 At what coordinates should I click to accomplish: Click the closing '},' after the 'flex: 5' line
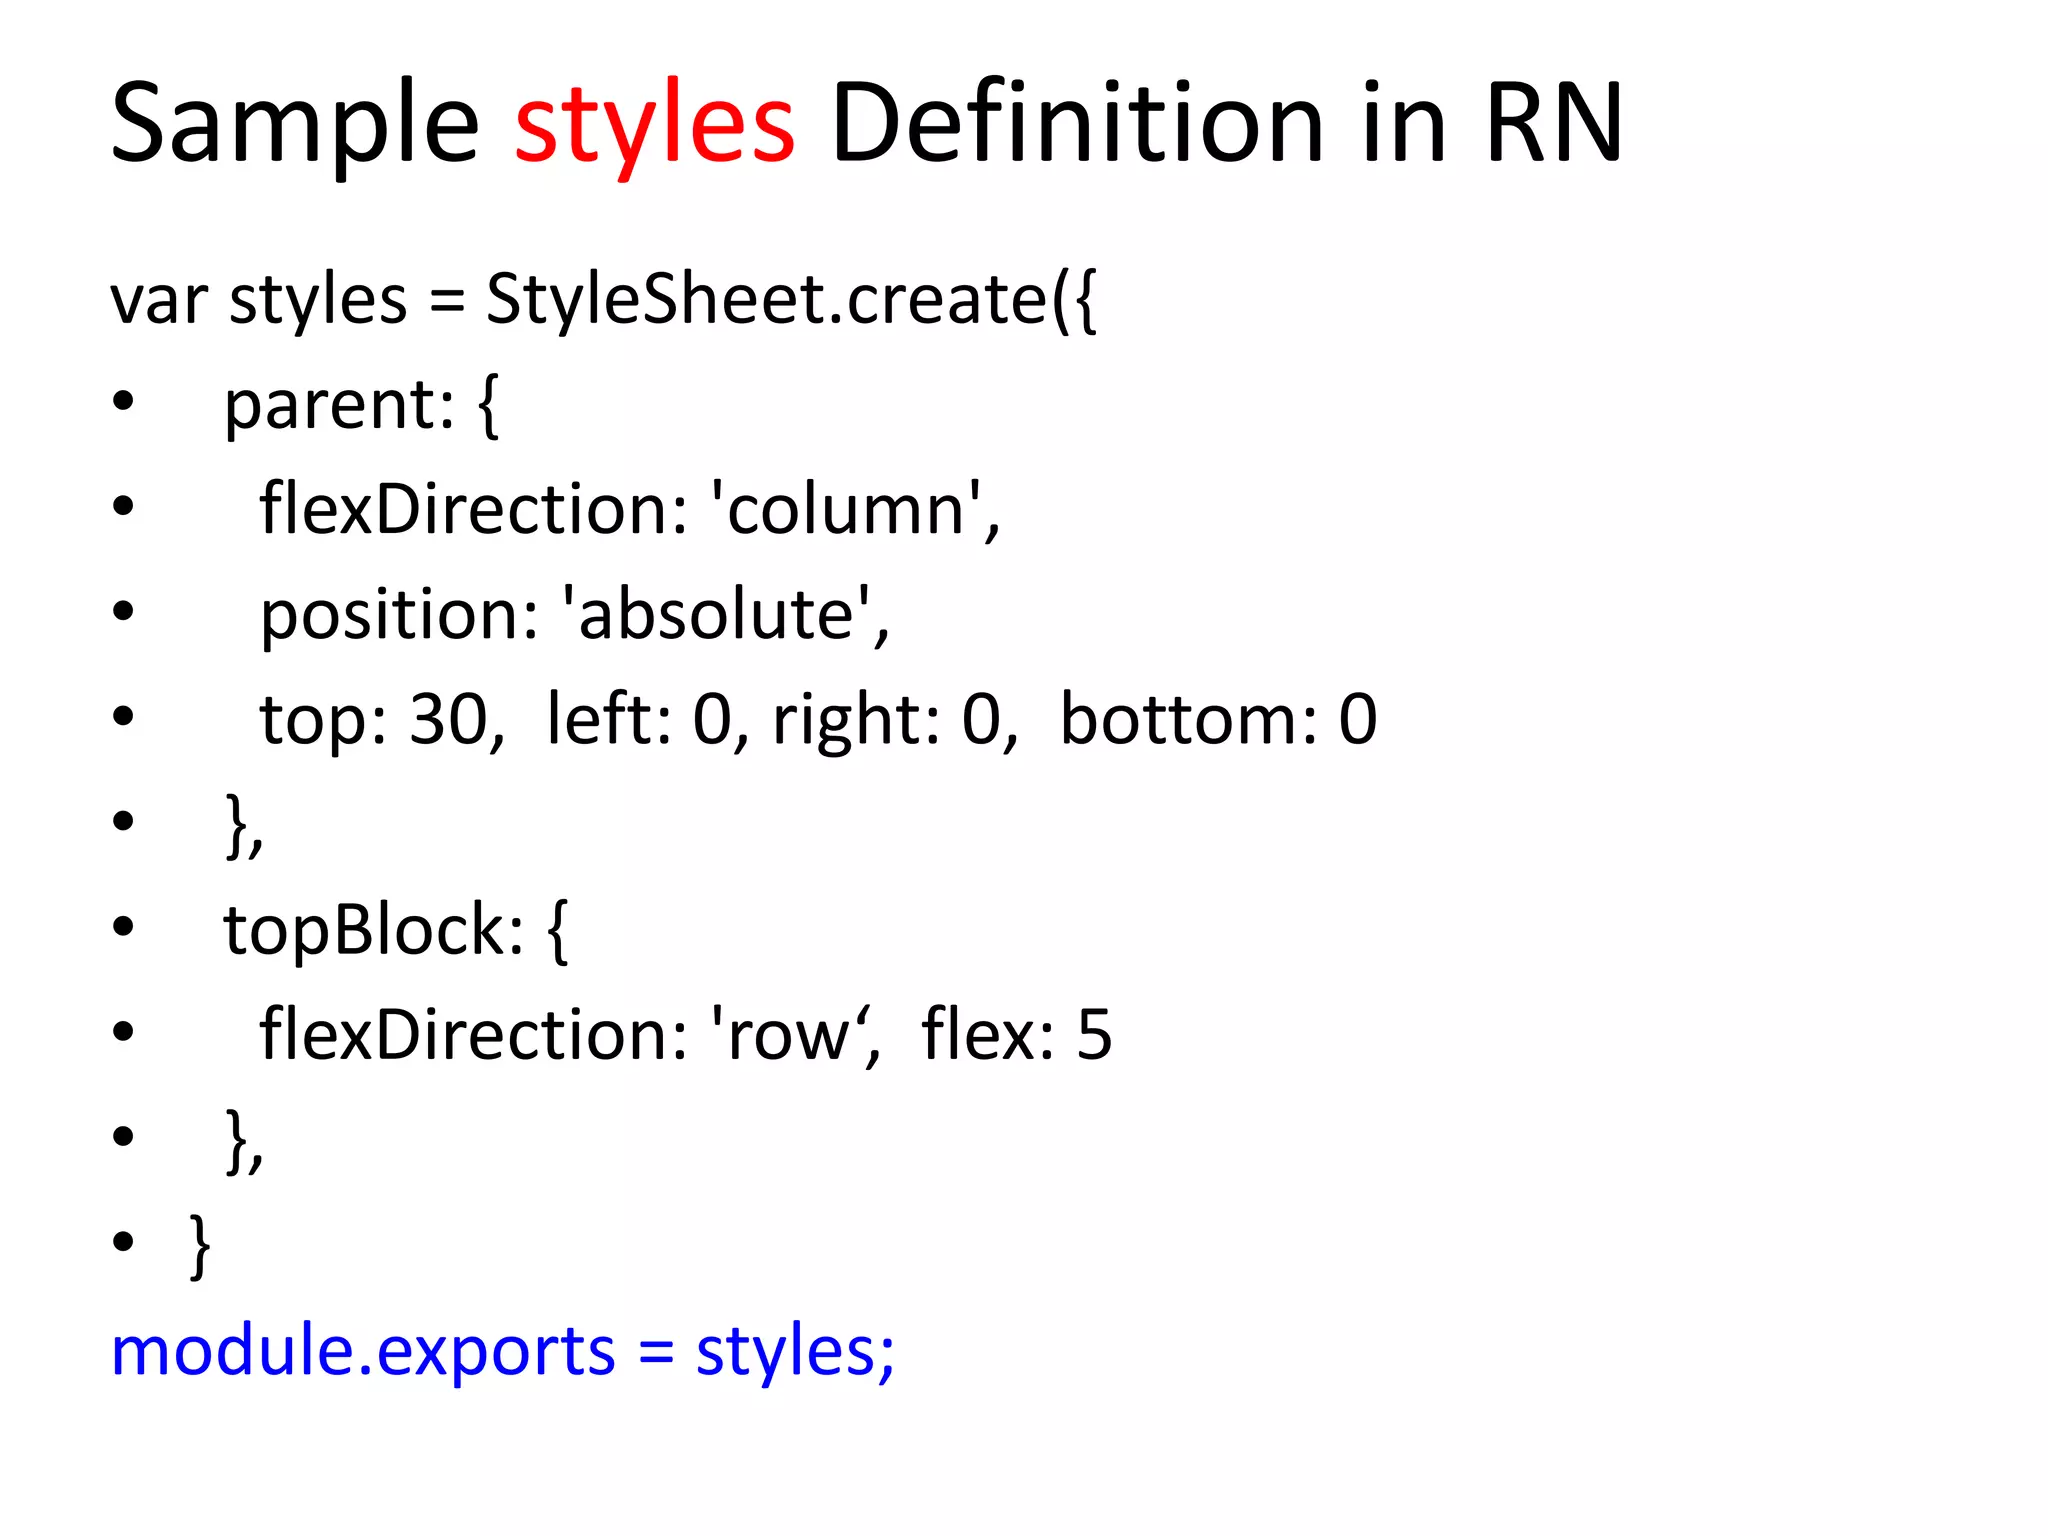tap(245, 1142)
